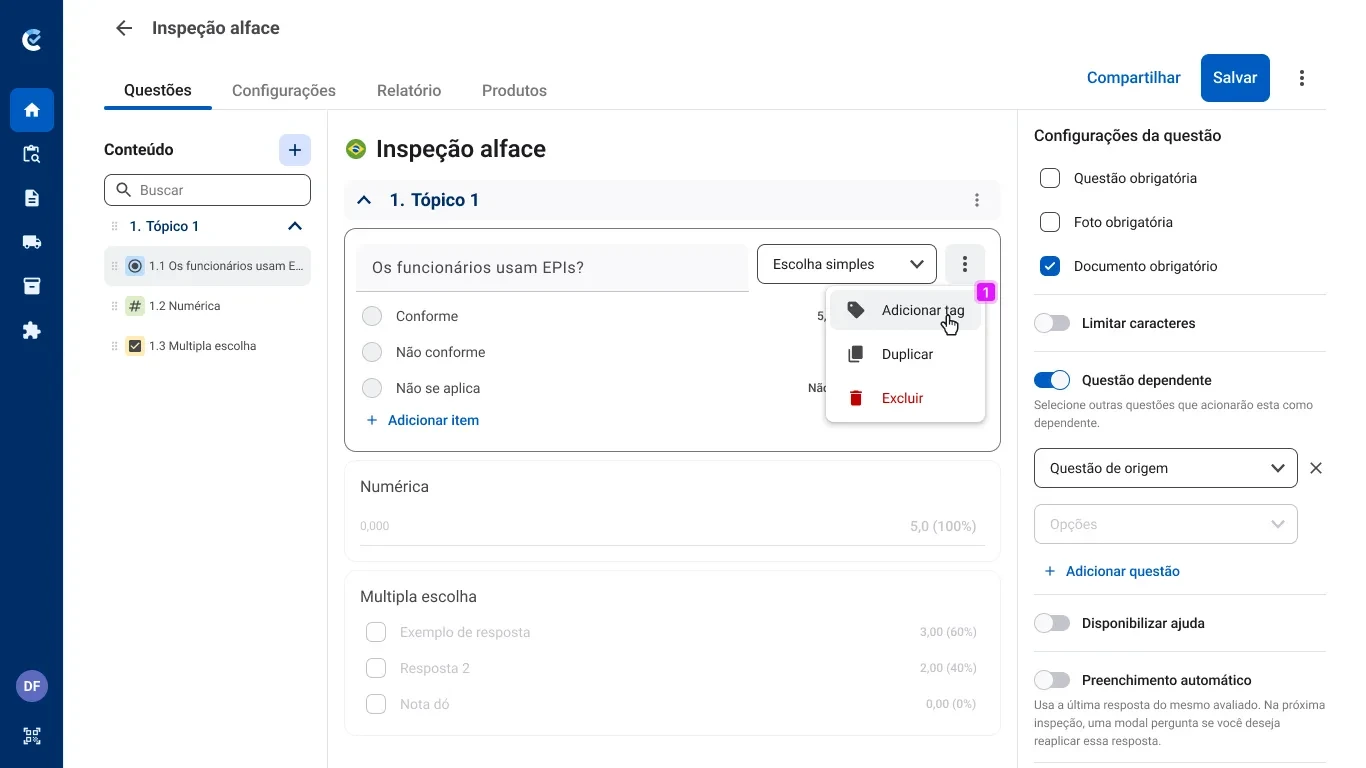Collapse Tópico 1 in the Conteúdo tree

point(294,226)
